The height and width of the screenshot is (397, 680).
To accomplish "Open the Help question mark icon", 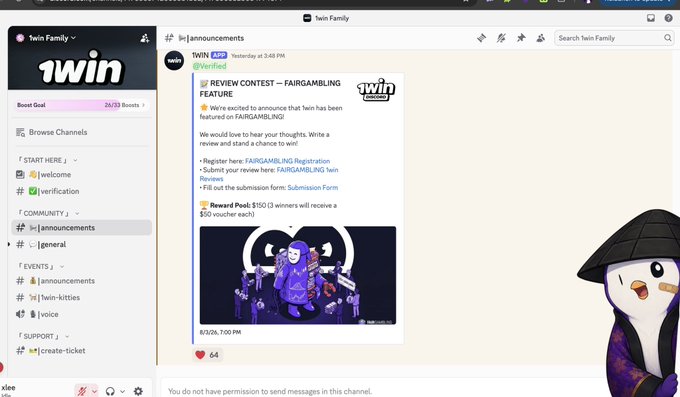I will (x=668, y=18).
